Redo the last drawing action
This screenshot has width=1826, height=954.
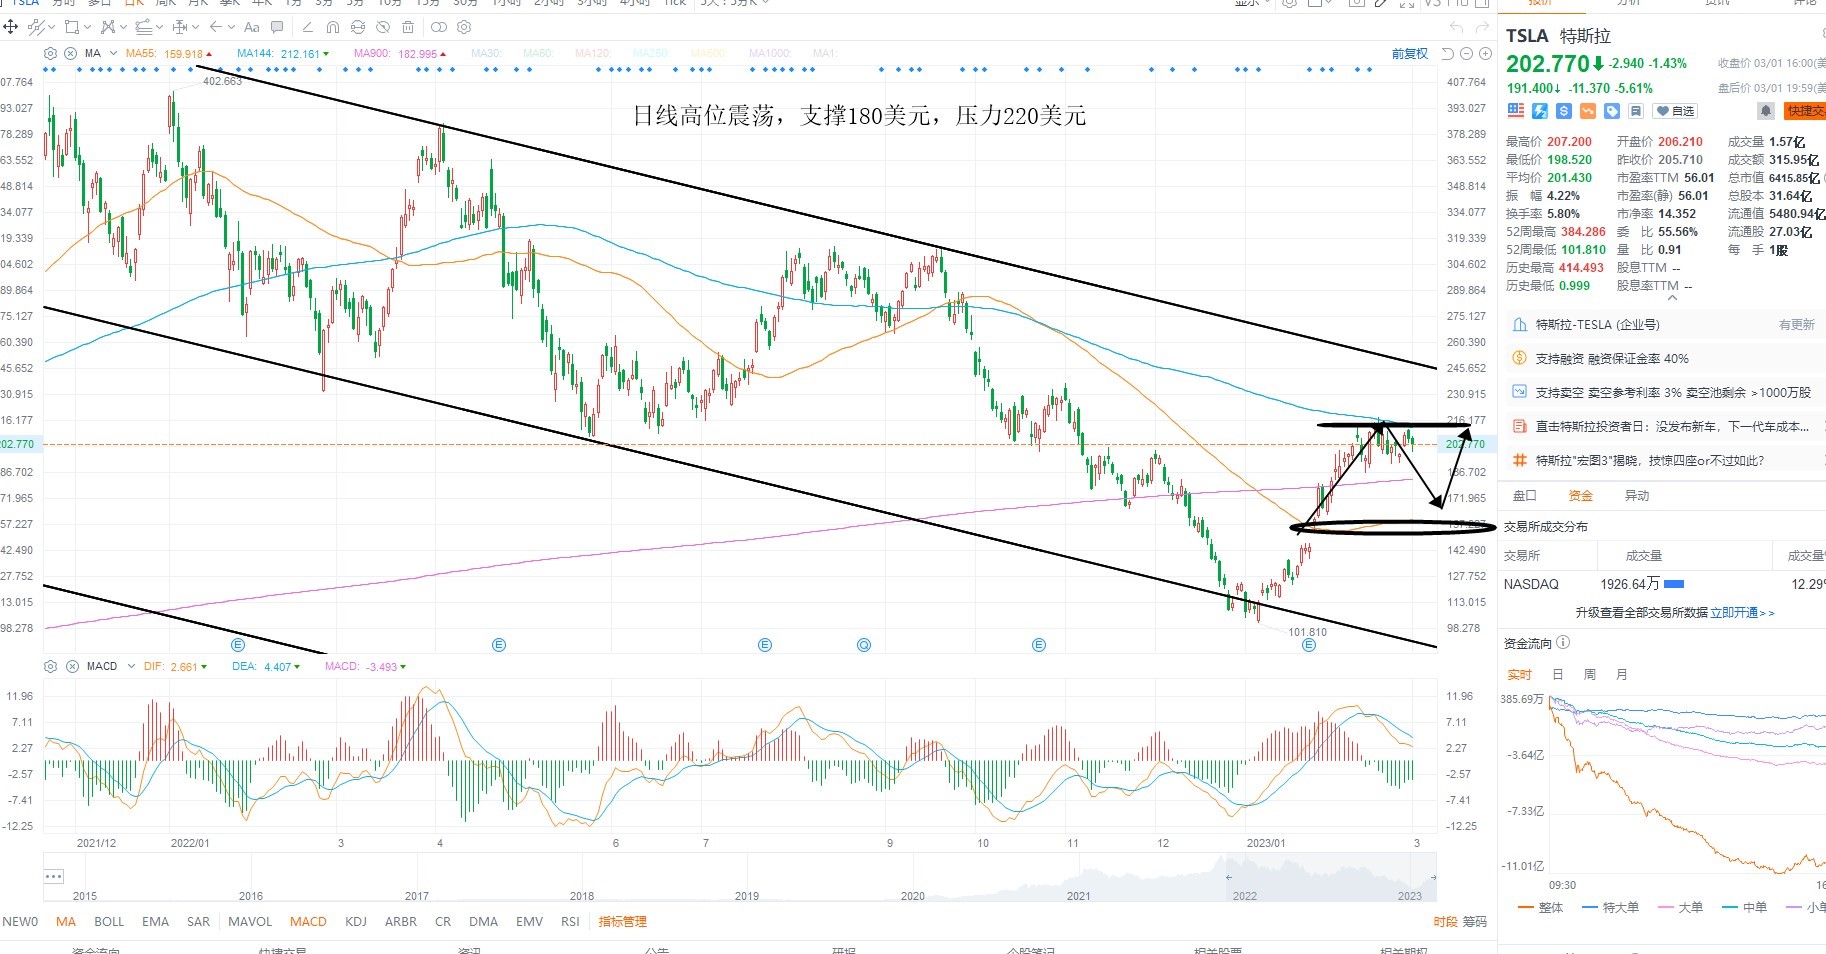(x=1483, y=27)
